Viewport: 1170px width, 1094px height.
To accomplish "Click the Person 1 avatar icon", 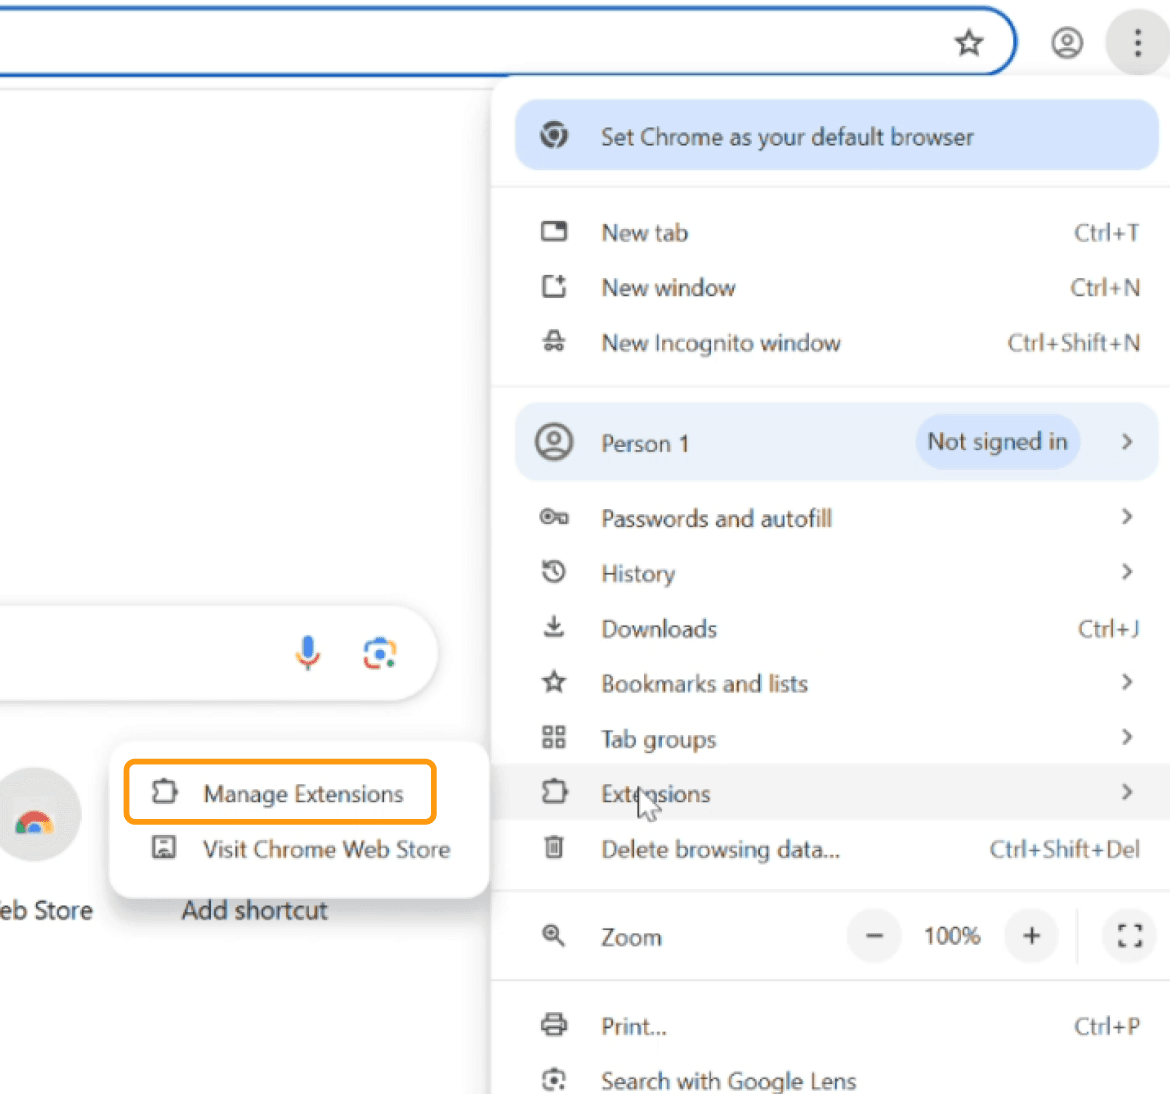I will (x=554, y=442).
